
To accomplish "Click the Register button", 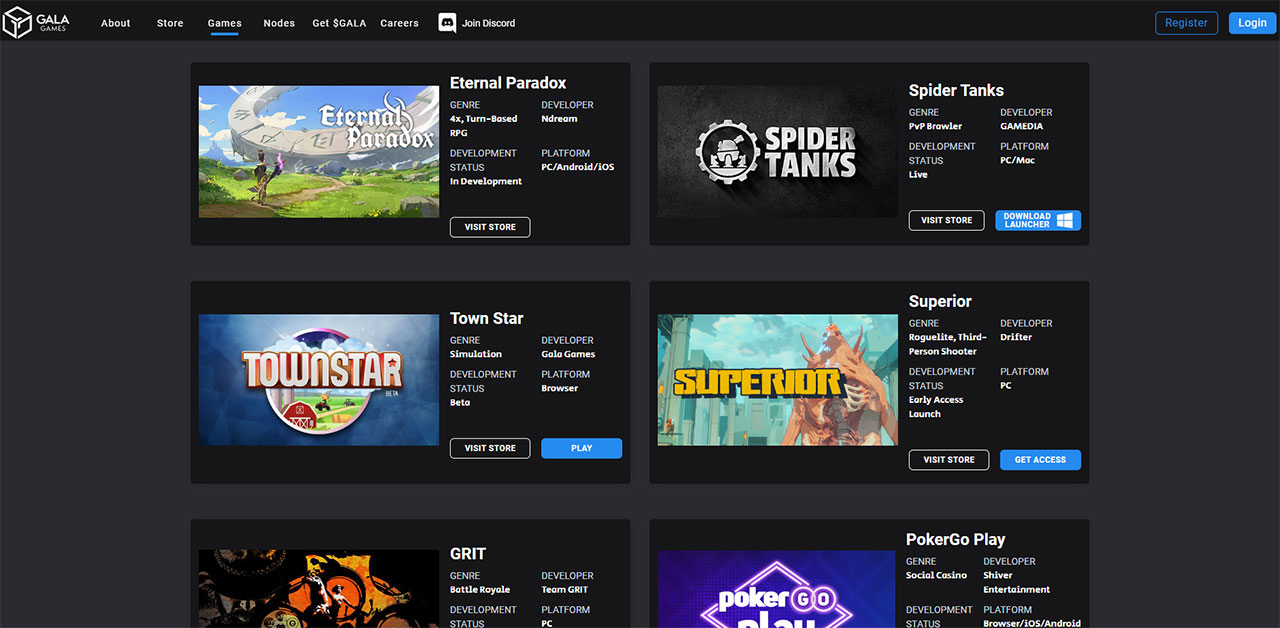I will [x=1186, y=23].
